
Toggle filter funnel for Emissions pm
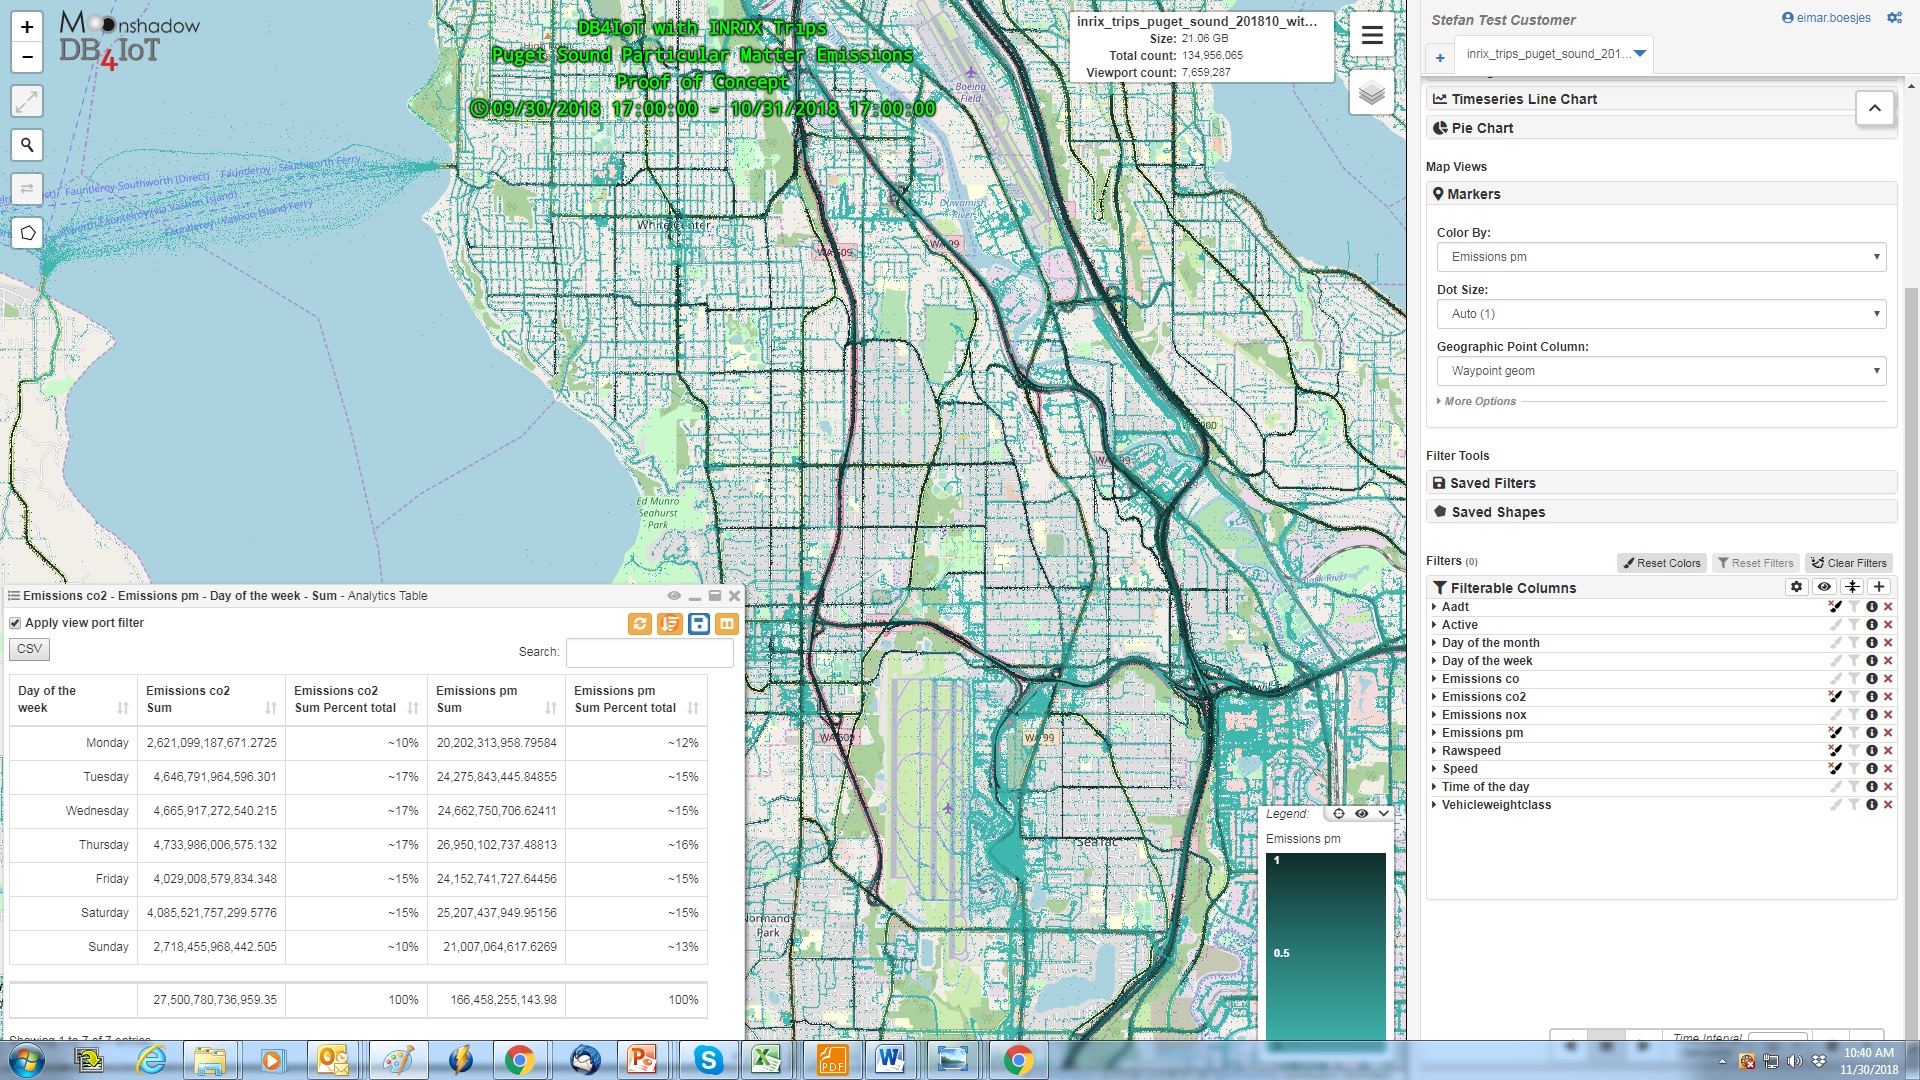[1853, 733]
